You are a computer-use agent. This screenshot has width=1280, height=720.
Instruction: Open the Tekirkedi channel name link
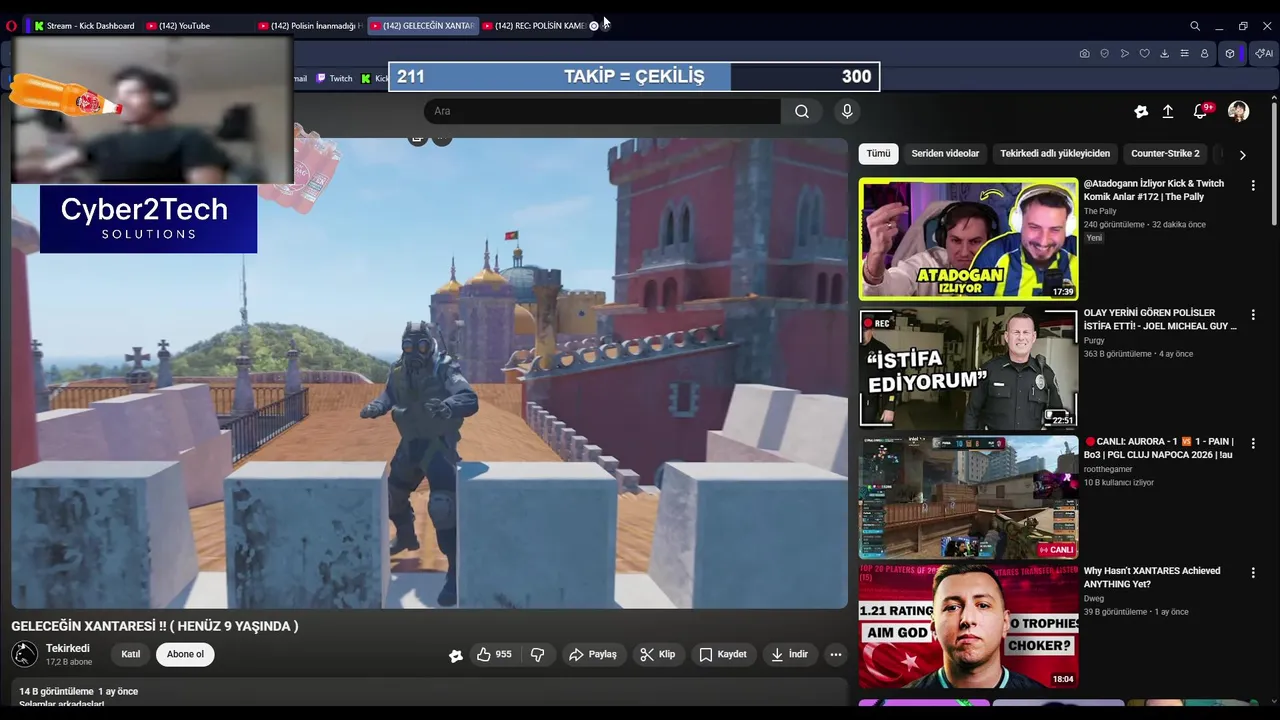67,648
